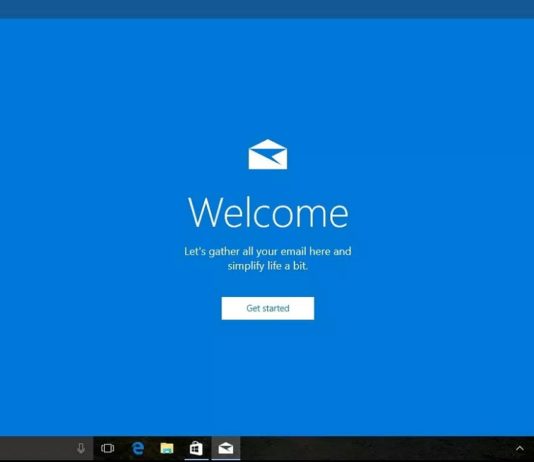Open Task View from the taskbar
The width and height of the screenshot is (534, 462).
click(108, 448)
